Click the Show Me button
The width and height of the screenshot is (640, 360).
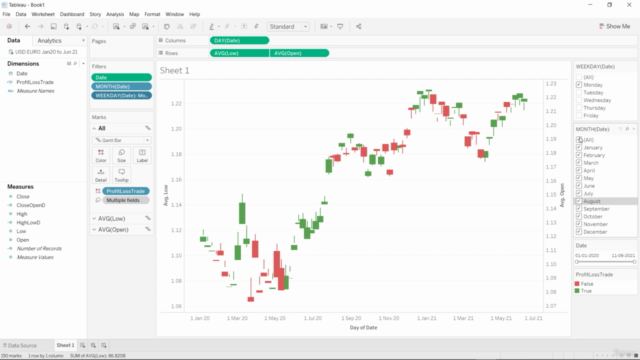[614, 27]
